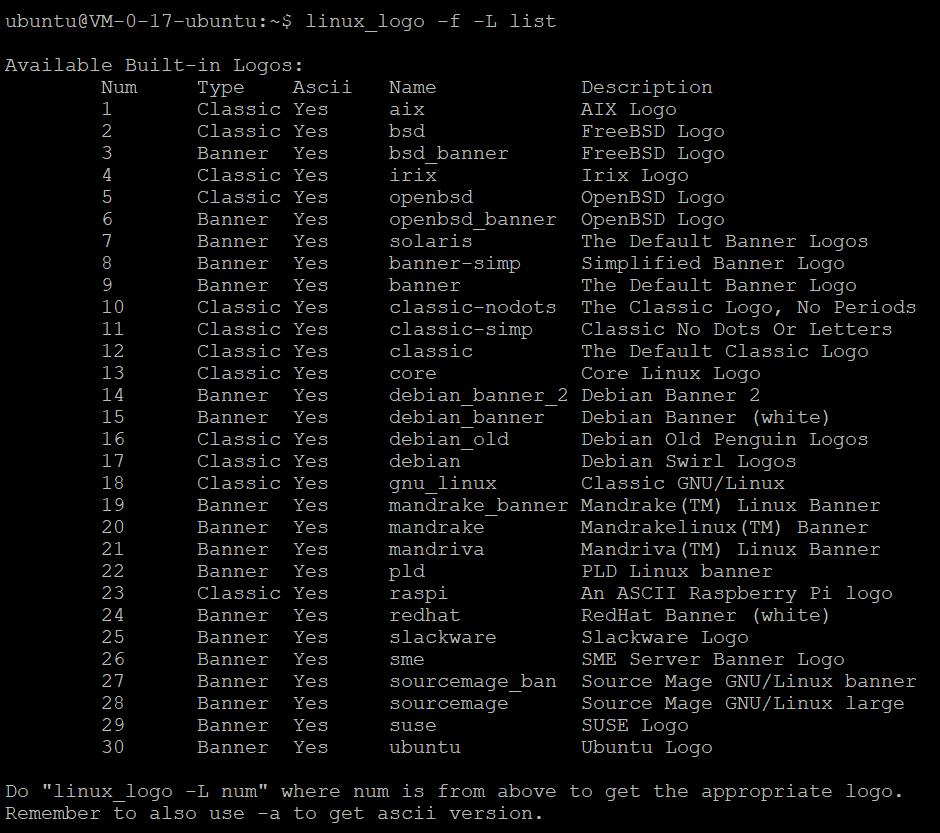Click 'The Default Banner Logos' description
This screenshot has height=833, width=940.
tap(725, 242)
